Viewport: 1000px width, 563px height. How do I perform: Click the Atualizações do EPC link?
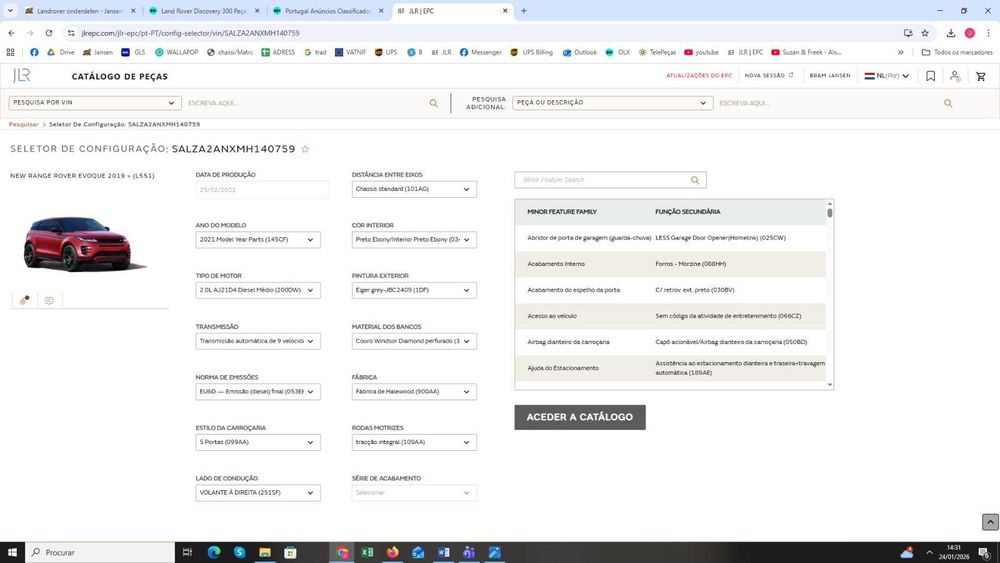pyautogui.click(x=699, y=76)
